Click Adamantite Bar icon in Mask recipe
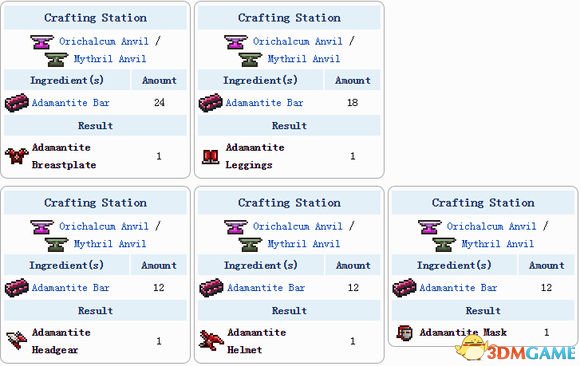This screenshot has height=366, width=580. click(404, 288)
